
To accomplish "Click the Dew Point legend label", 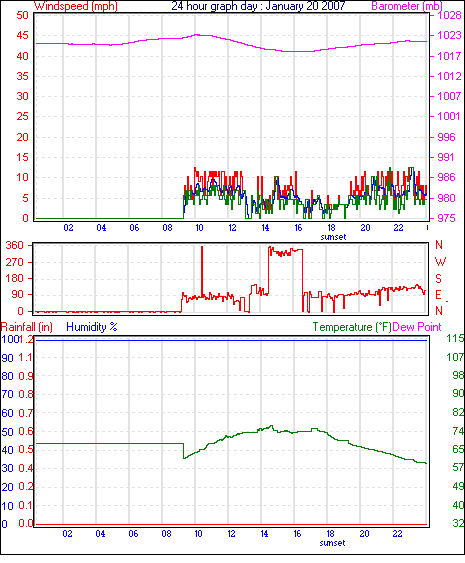I will pos(417,327).
